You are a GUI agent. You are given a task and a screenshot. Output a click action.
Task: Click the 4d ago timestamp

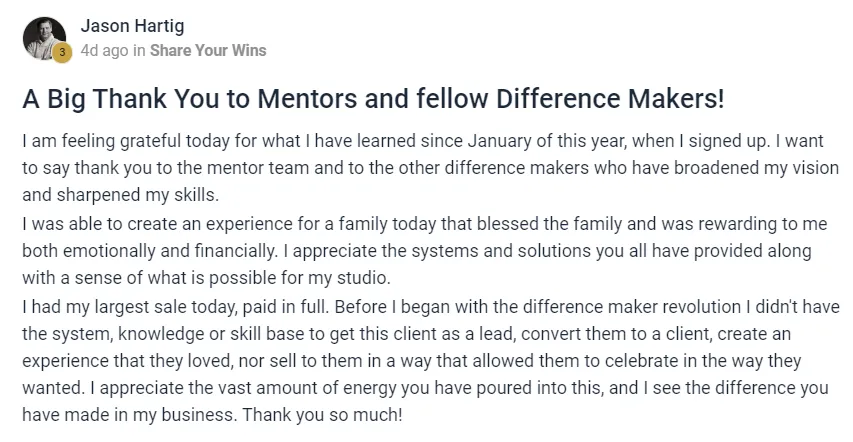click(104, 50)
